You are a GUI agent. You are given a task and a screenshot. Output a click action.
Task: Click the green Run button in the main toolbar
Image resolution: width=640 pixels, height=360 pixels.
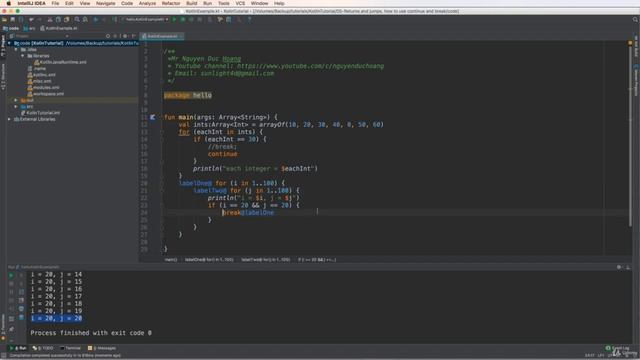(x=174, y=19)
